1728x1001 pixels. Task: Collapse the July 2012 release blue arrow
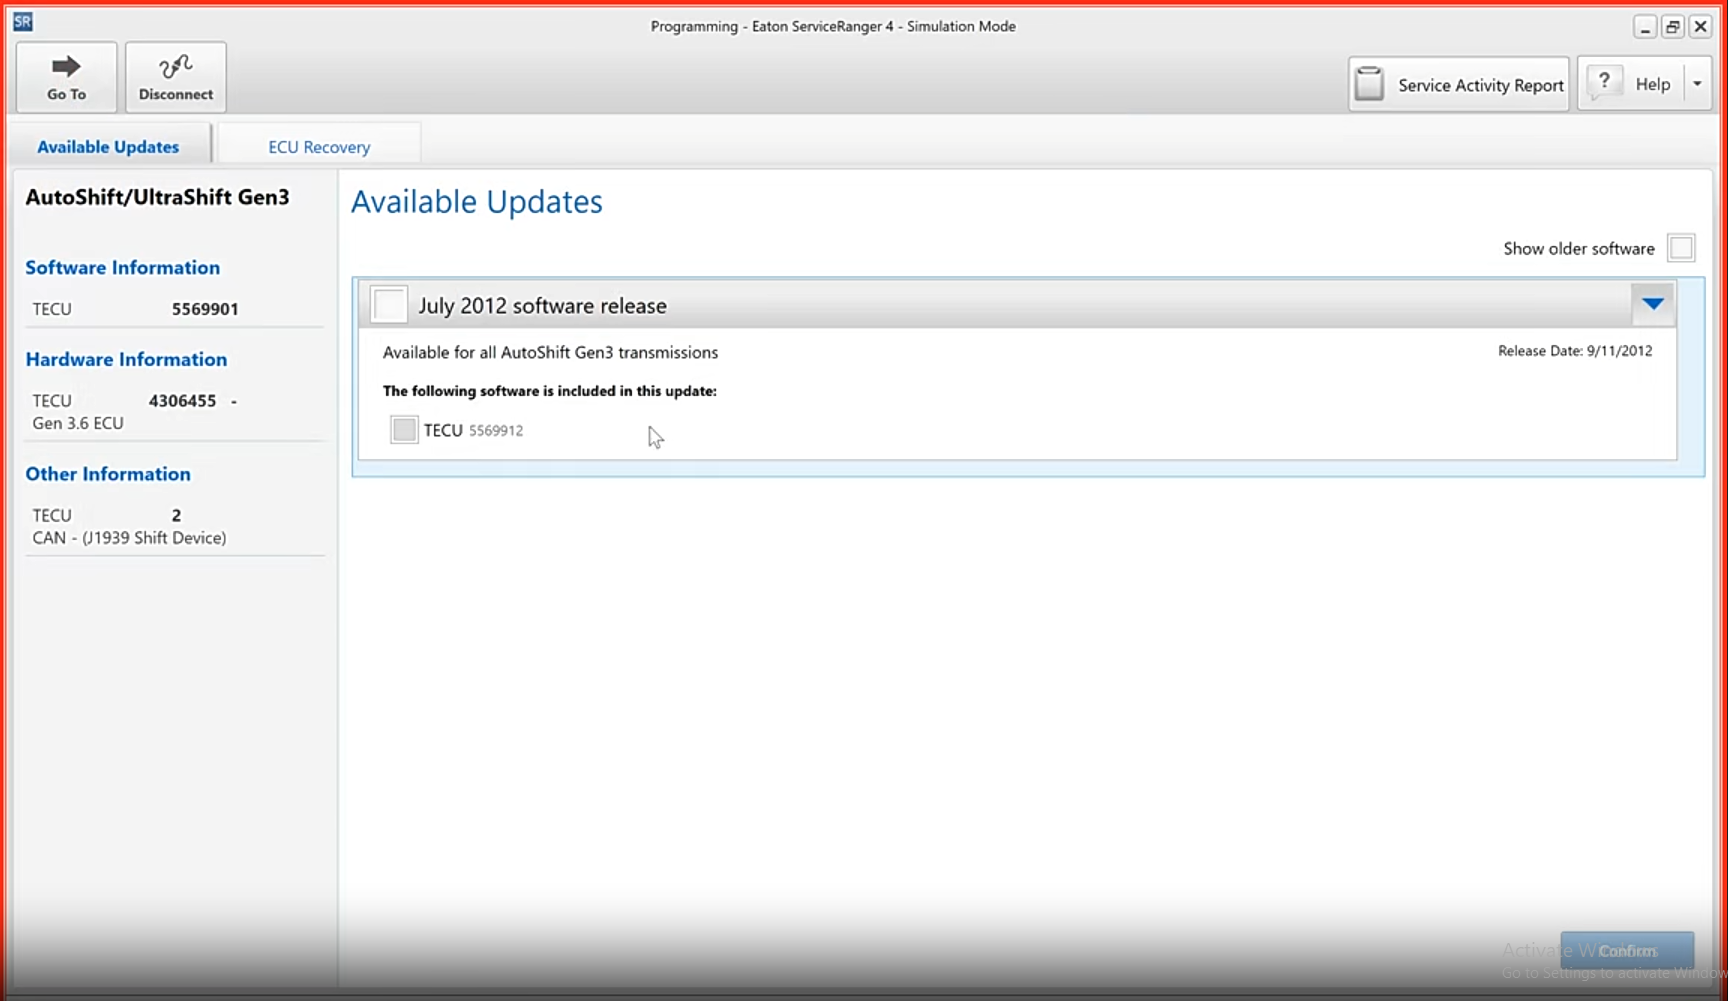click(1652, 304)
